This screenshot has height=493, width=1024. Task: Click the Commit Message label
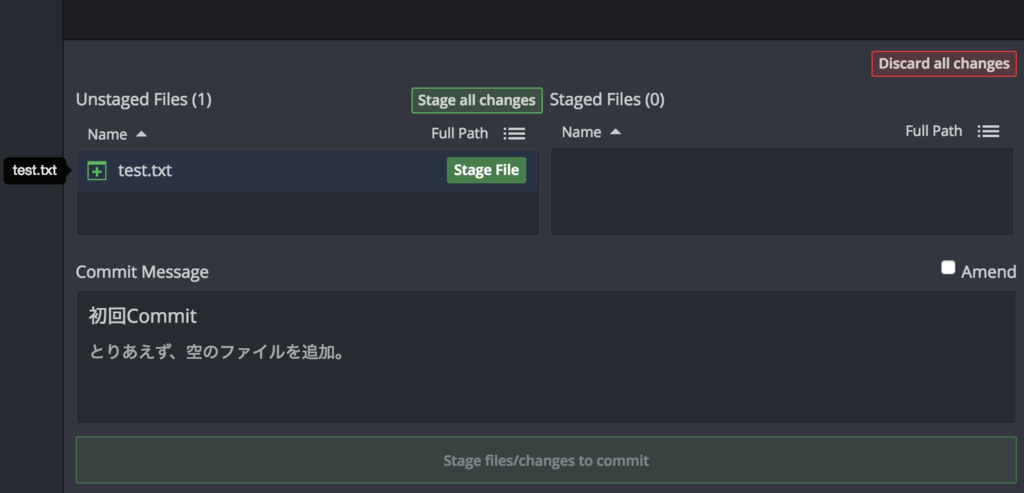click(142, 272)
